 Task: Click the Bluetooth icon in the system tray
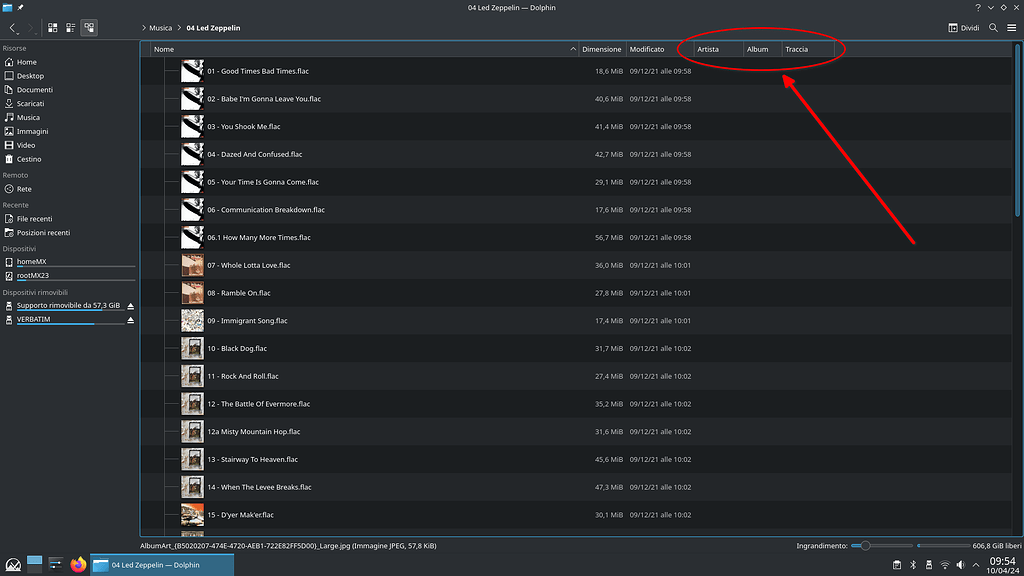(x=913, y=565)
